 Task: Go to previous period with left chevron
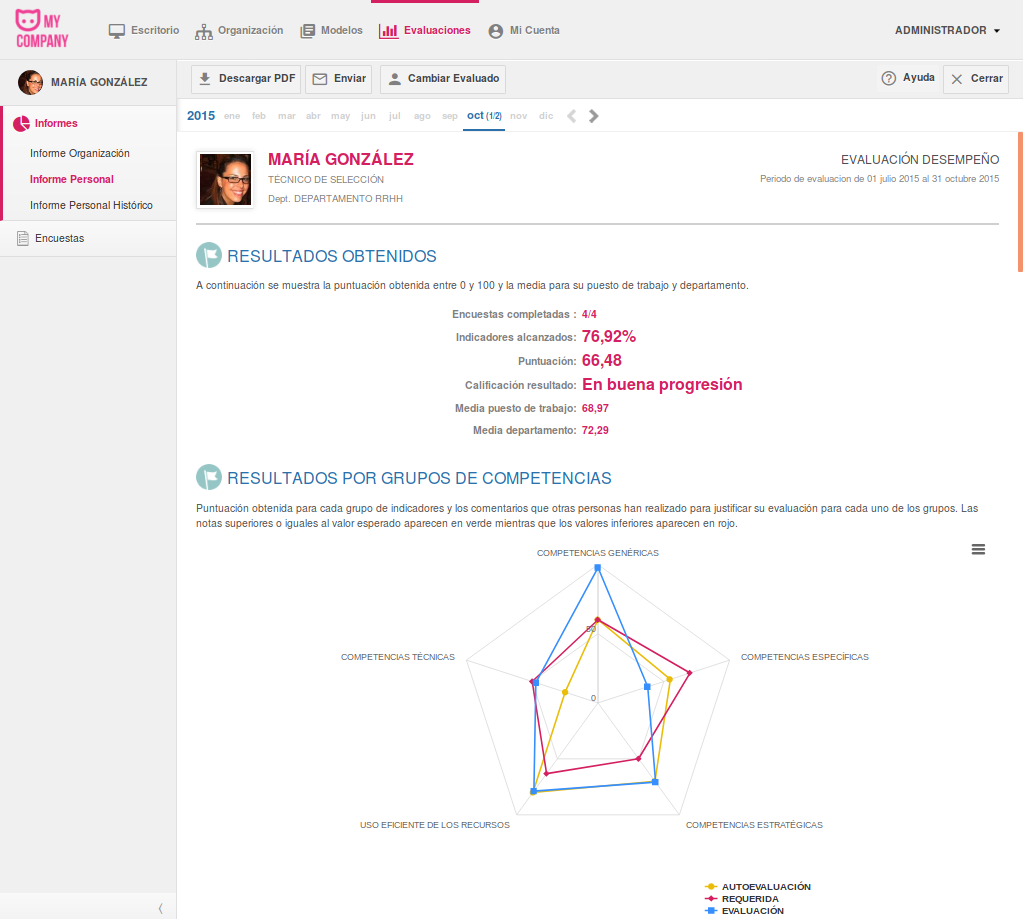click(572, 116)
